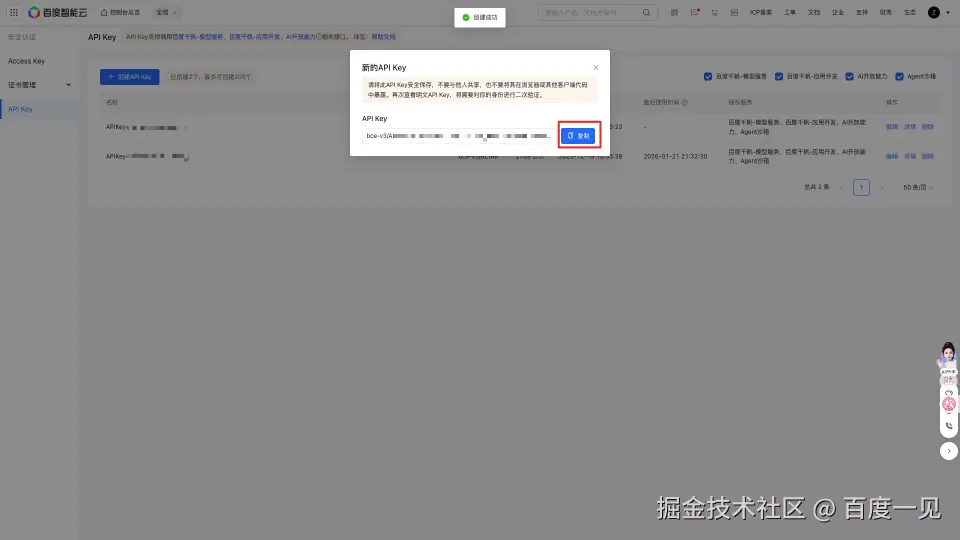
Task: Open the 帮助文档 link
Action: click(383, 37)
